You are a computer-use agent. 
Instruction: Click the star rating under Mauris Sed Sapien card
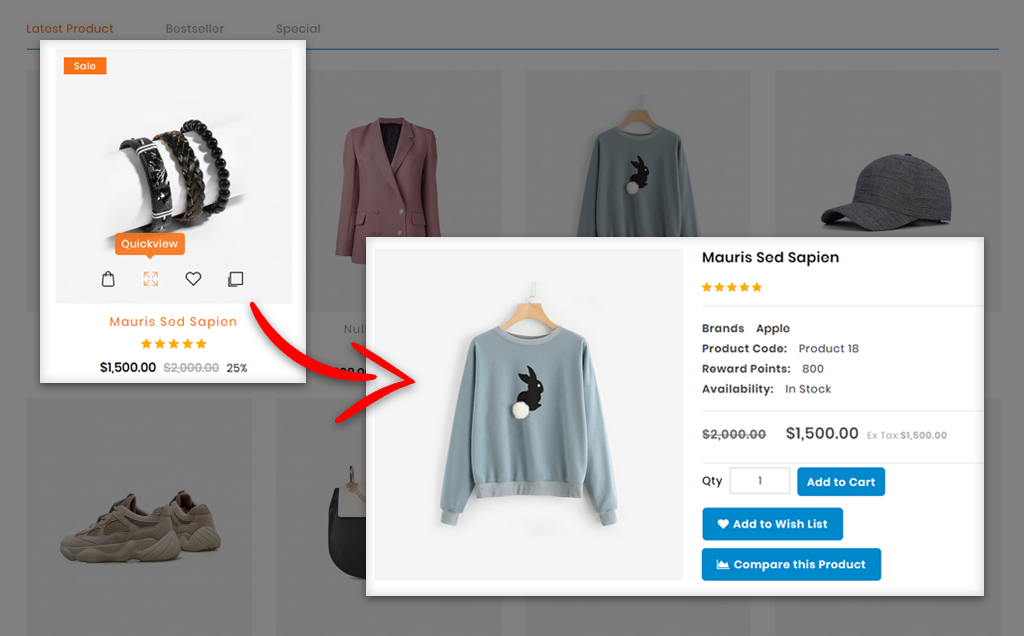[x=173, y=344]
